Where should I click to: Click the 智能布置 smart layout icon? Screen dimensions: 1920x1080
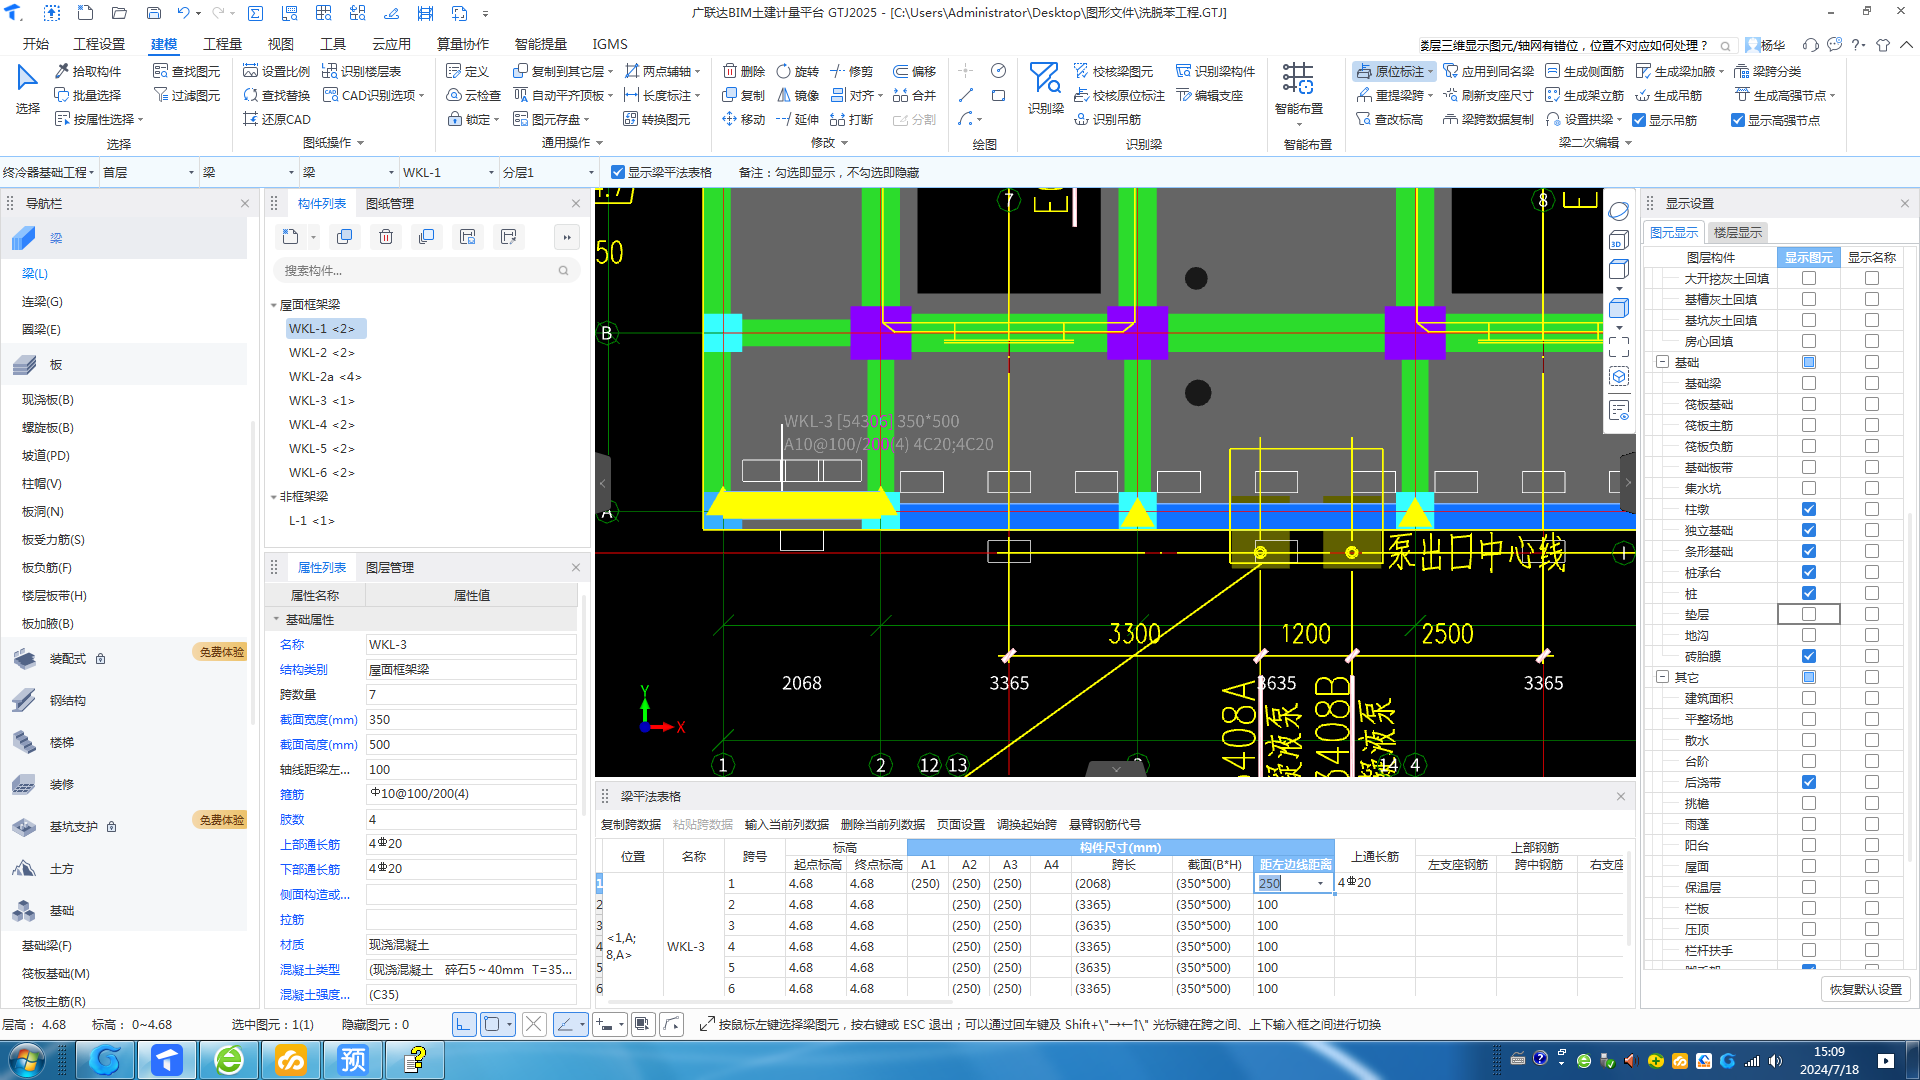tap(1298, 88)
